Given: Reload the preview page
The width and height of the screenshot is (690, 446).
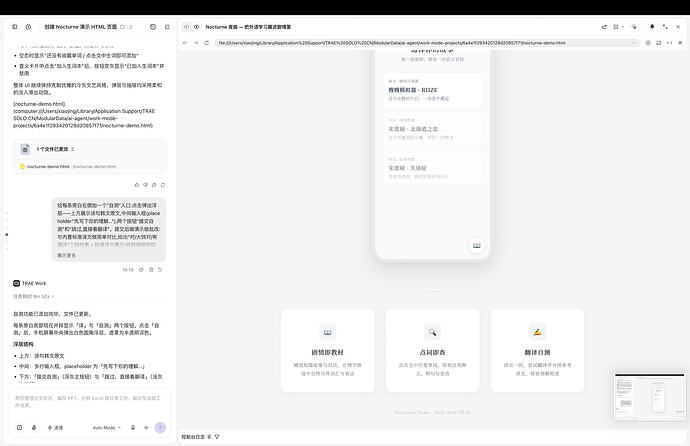Looking at the screenshot, I should coord(206,43).
